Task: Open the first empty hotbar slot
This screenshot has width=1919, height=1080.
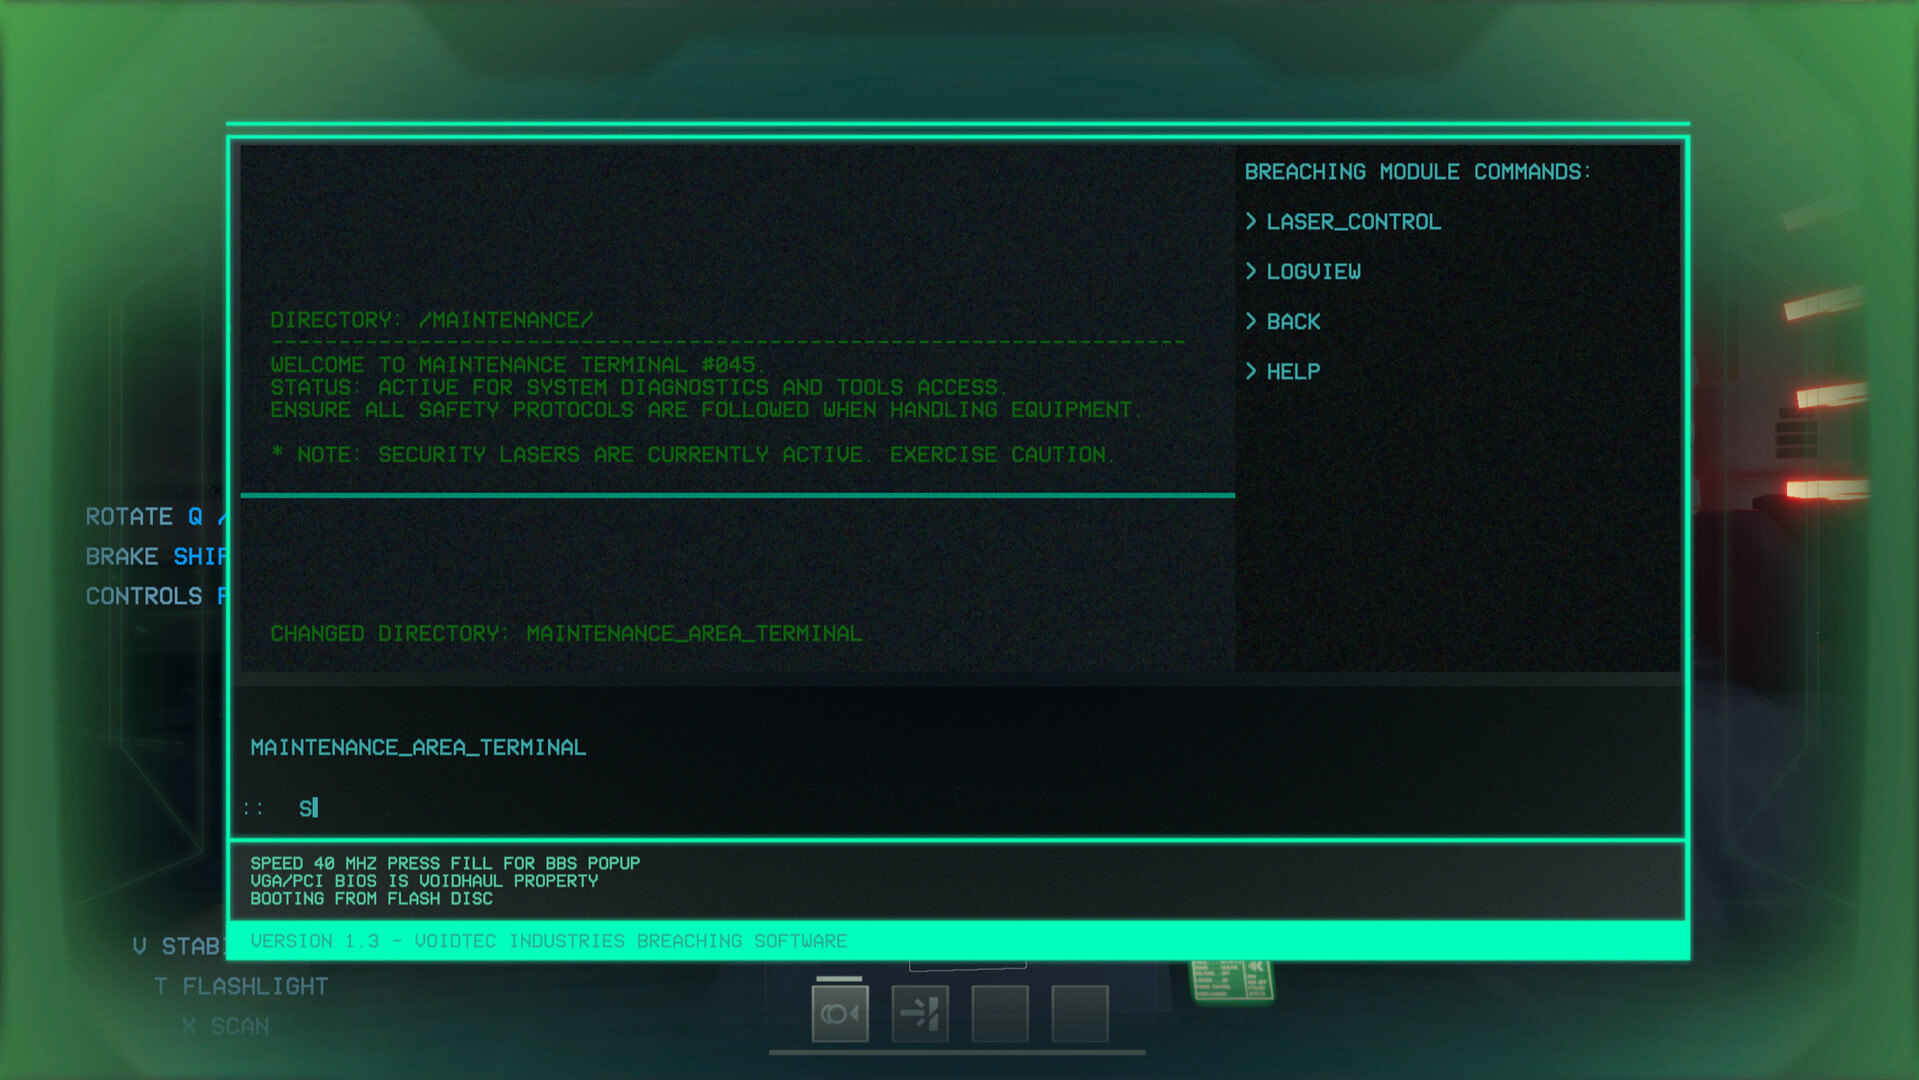Action: pyautogui.click(x=1000, y=1012)
